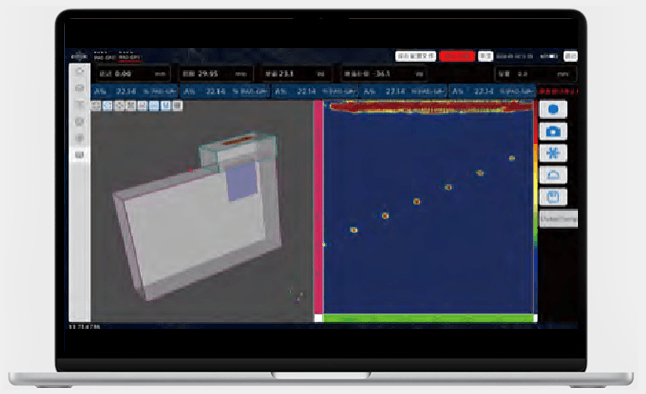Click the grey text button below the save icon
The height and width of the screenshot is (394, 646).
(x=559, y=219)
